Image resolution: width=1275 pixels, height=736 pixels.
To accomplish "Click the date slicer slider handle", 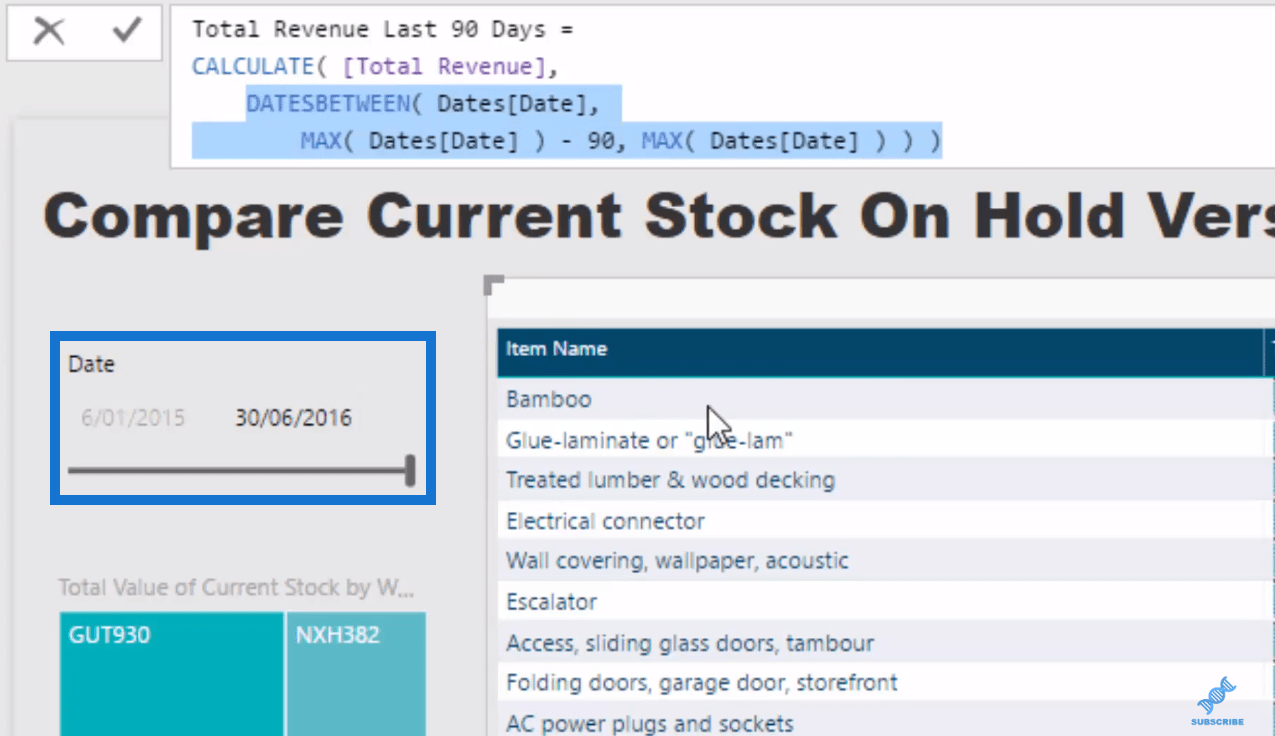I will tap(410, 470).
